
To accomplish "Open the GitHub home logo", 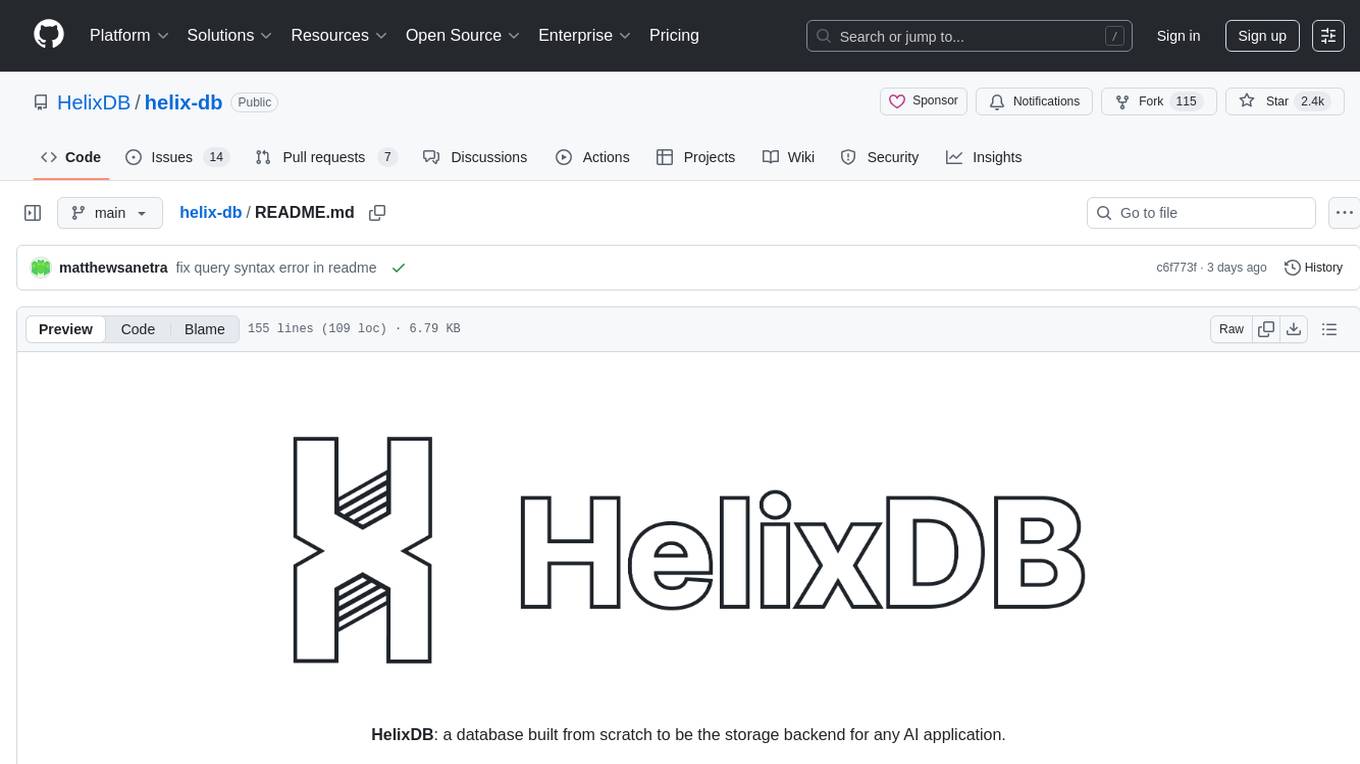I will [x=49, y=35].
